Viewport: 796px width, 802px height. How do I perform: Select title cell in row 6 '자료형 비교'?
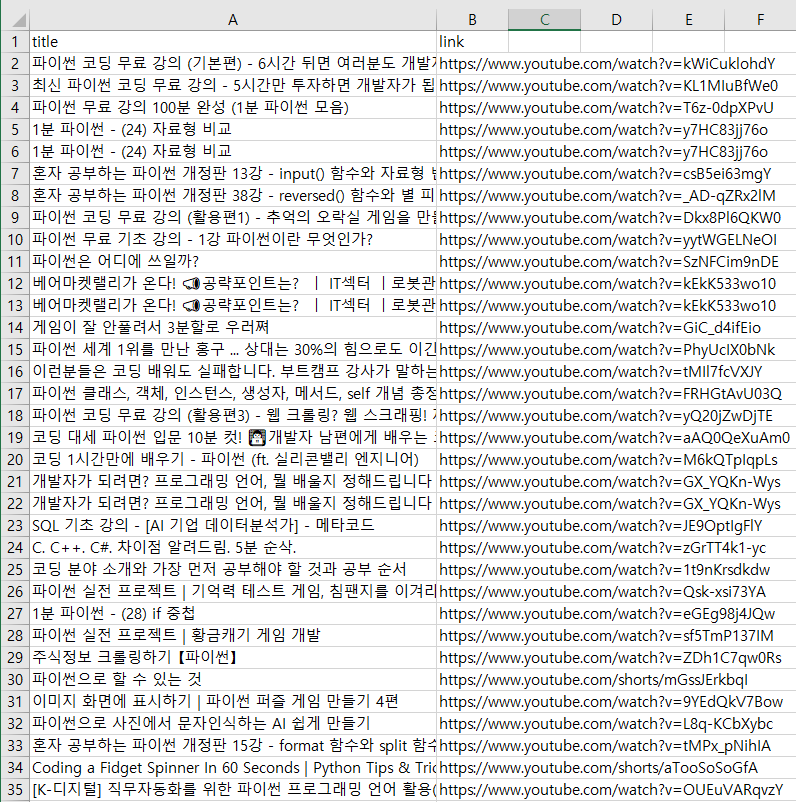[x=233, y=151]
